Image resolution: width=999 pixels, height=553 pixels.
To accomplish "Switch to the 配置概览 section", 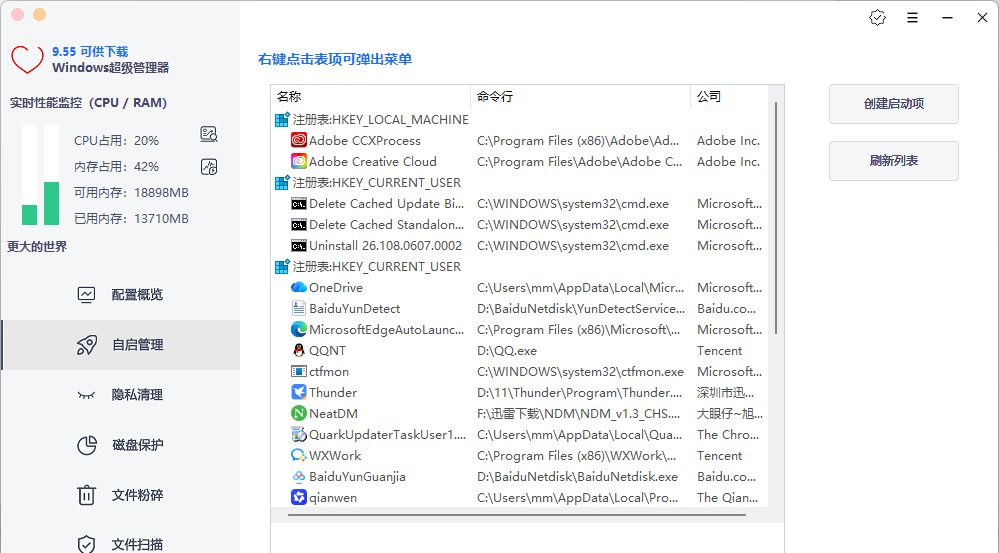I will (x=120, y=294).
